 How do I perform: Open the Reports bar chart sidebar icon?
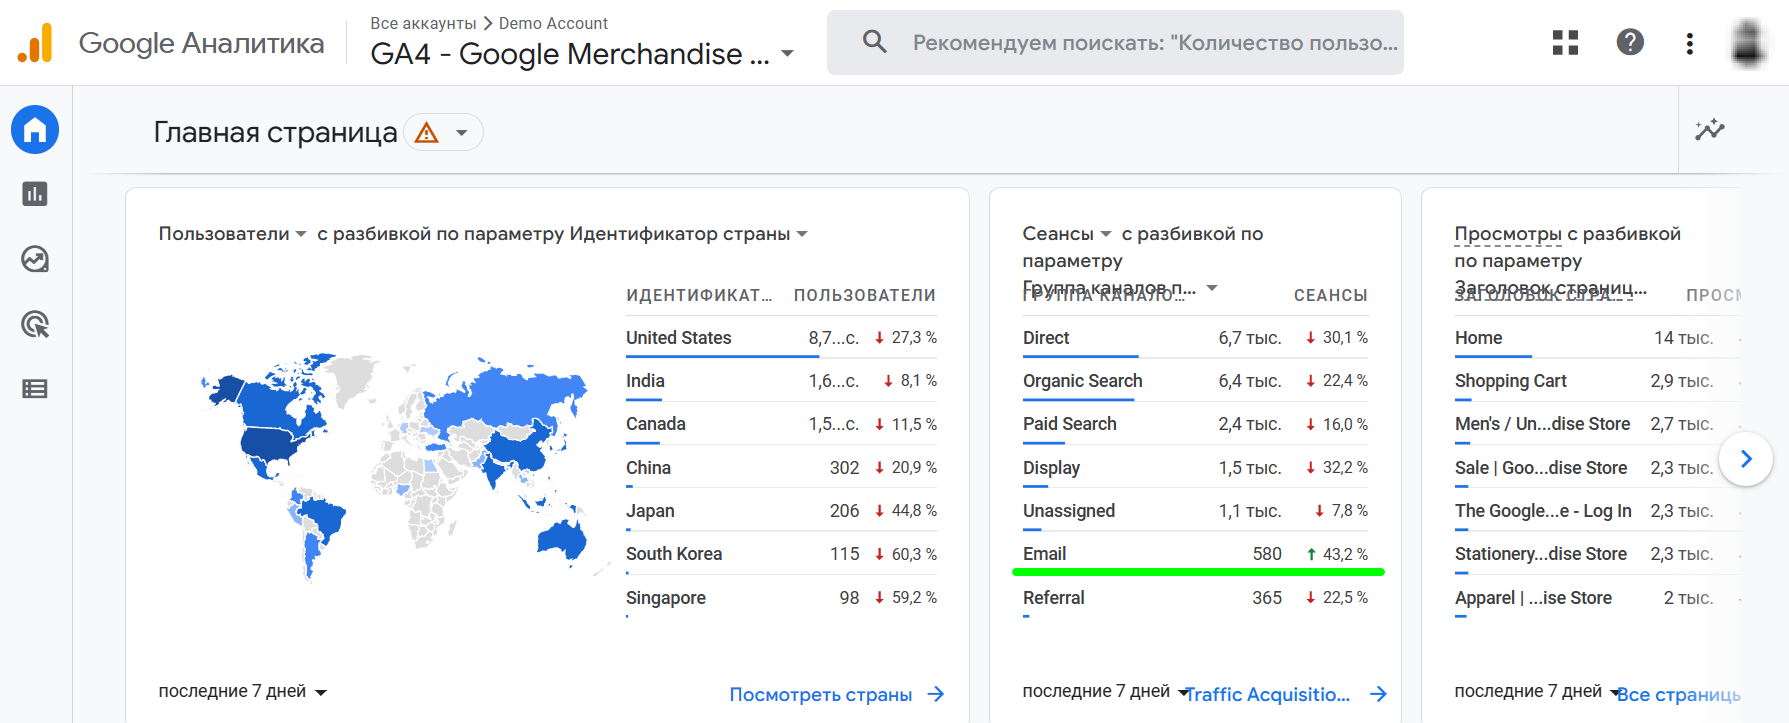[35, 194]
